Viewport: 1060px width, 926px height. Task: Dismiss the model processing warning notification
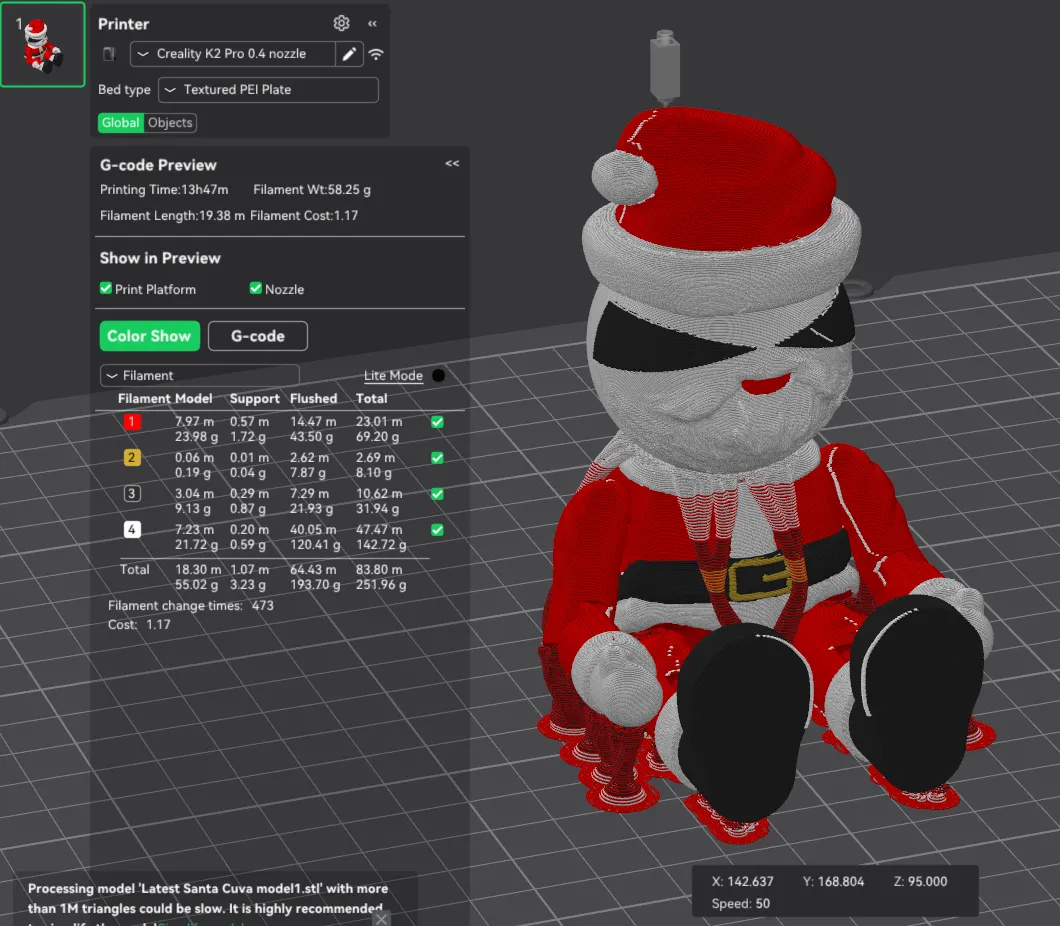[x=381, y=918]
